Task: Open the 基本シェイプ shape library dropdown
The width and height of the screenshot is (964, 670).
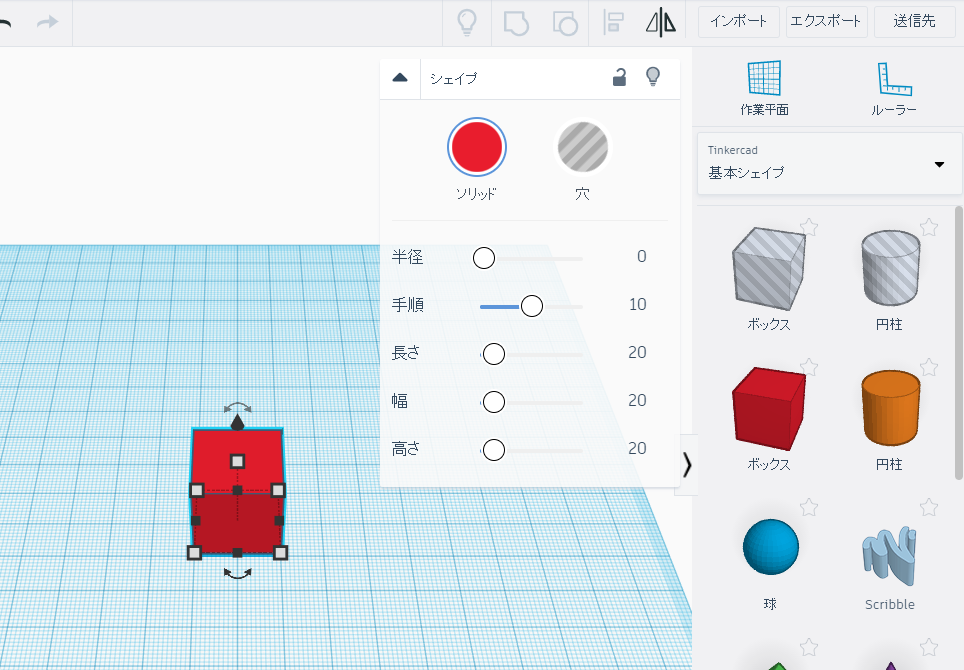Action: point(829,164)
